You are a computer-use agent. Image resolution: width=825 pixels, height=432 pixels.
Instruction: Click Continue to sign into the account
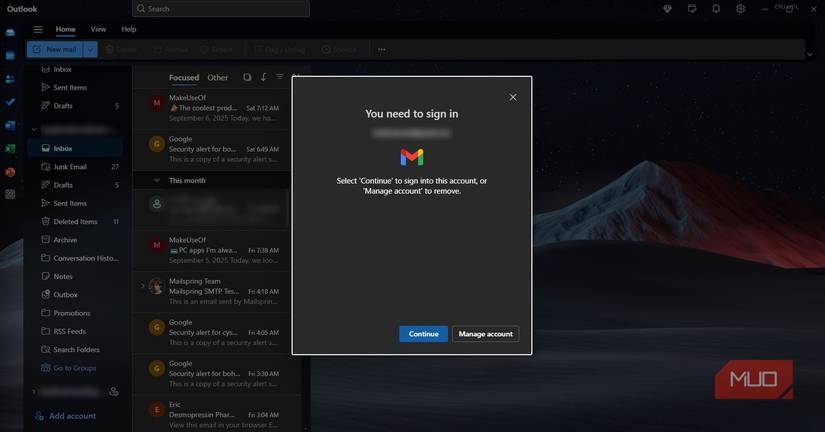[x=424, y=334]
